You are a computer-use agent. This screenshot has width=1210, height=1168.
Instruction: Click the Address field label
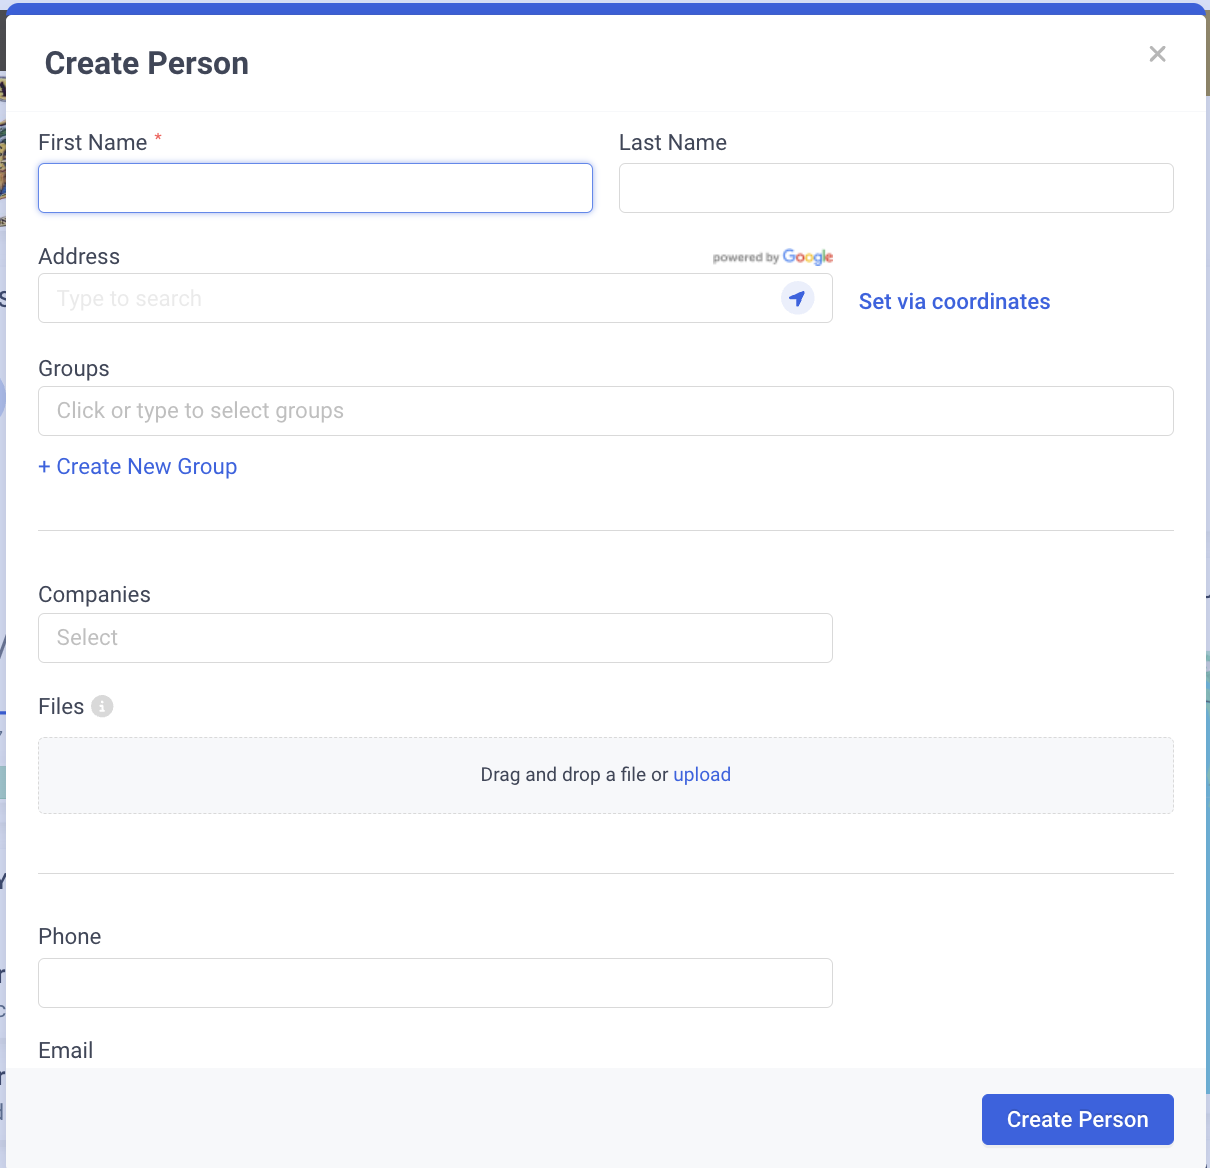[79, 256]
